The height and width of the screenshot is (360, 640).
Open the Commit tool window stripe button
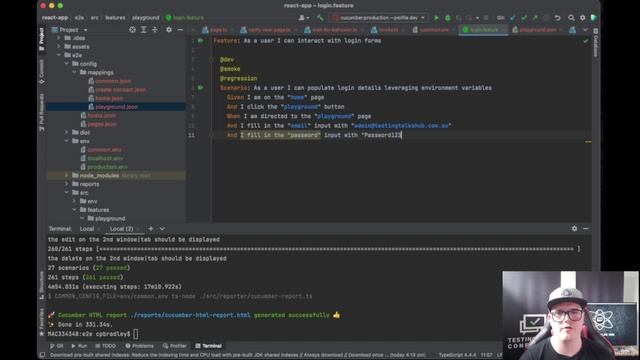[x=42, y=72]
